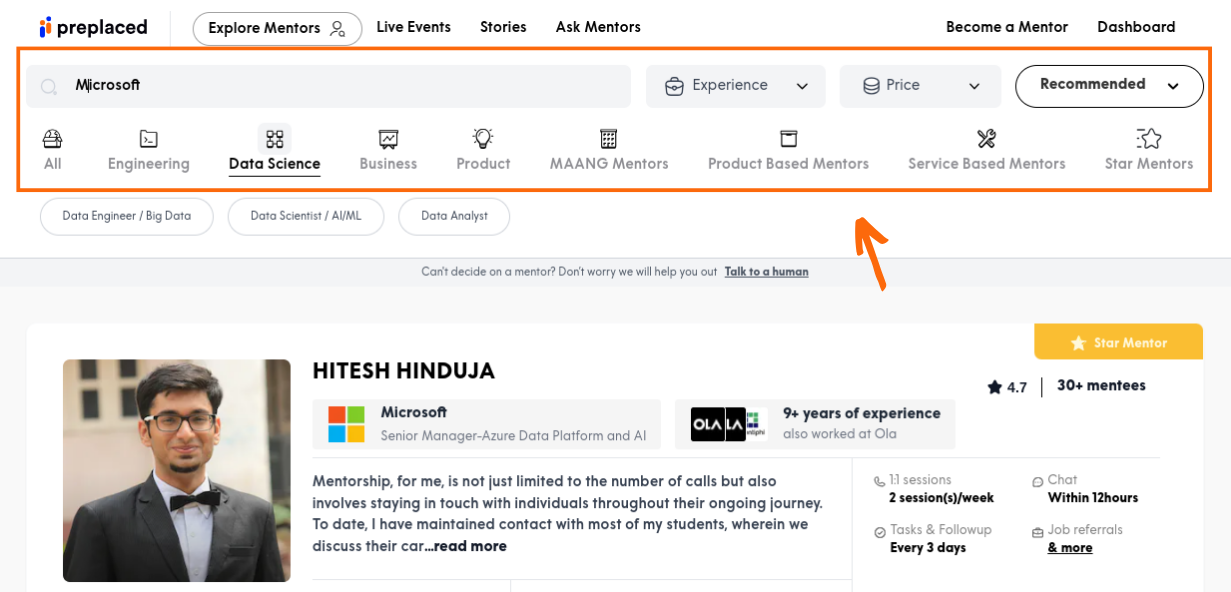Select the Product Based Mentors box icon
This screenshot has height=592, width=1231.
[x=788, y=138]
